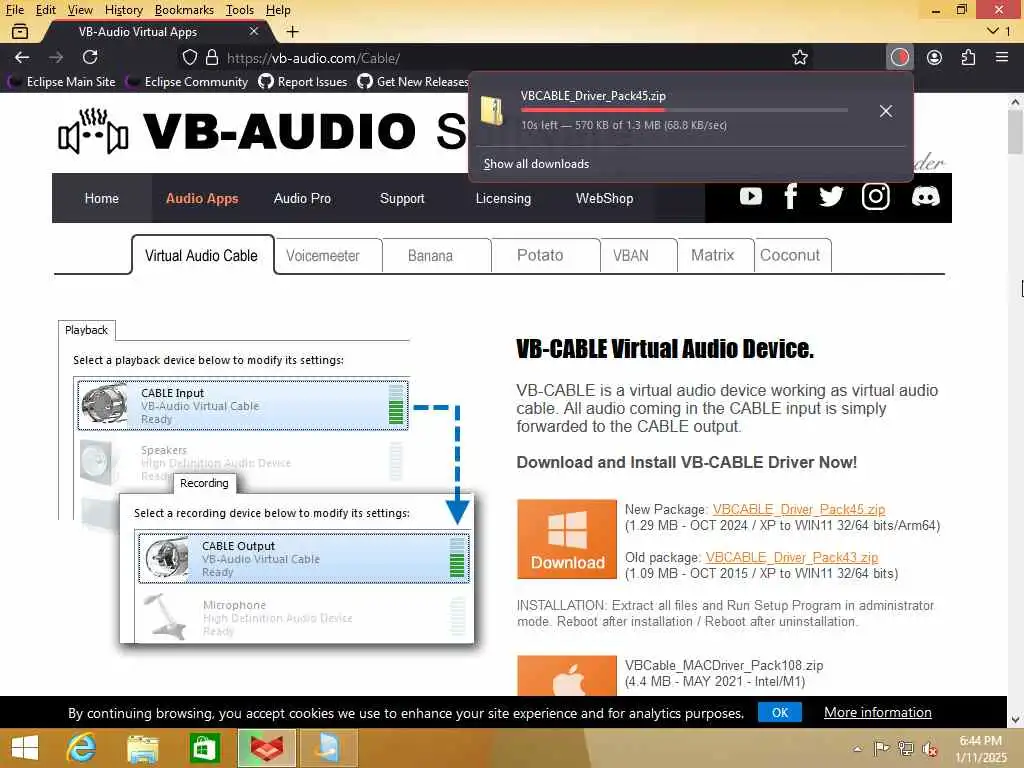Open the tracking protection shield icon
The height and width of the screenshot is (768, 1024).
(x=189, y=57)
